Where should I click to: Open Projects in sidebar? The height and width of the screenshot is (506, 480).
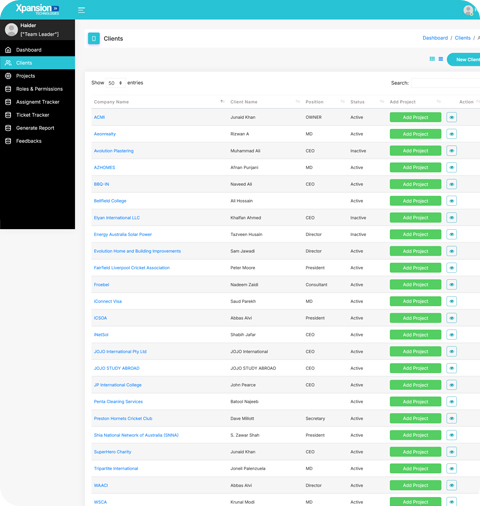pyautogui.click(x=37, y=76)
